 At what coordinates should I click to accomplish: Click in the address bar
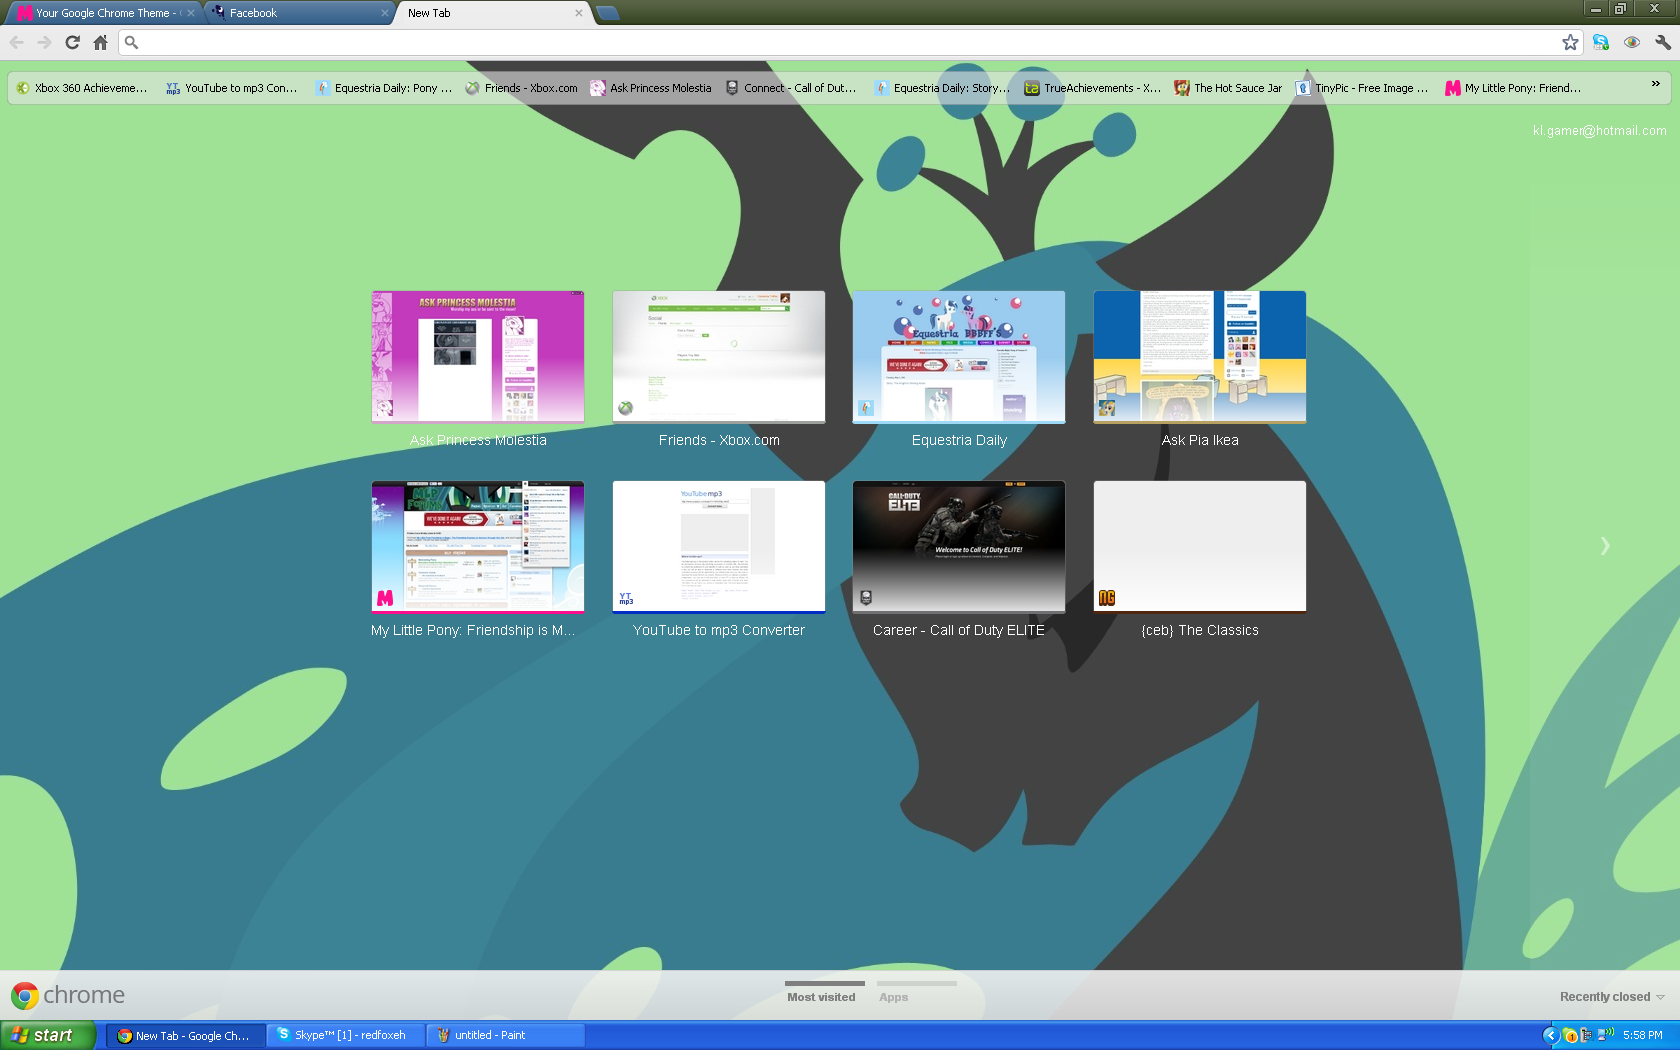(850, 42)
